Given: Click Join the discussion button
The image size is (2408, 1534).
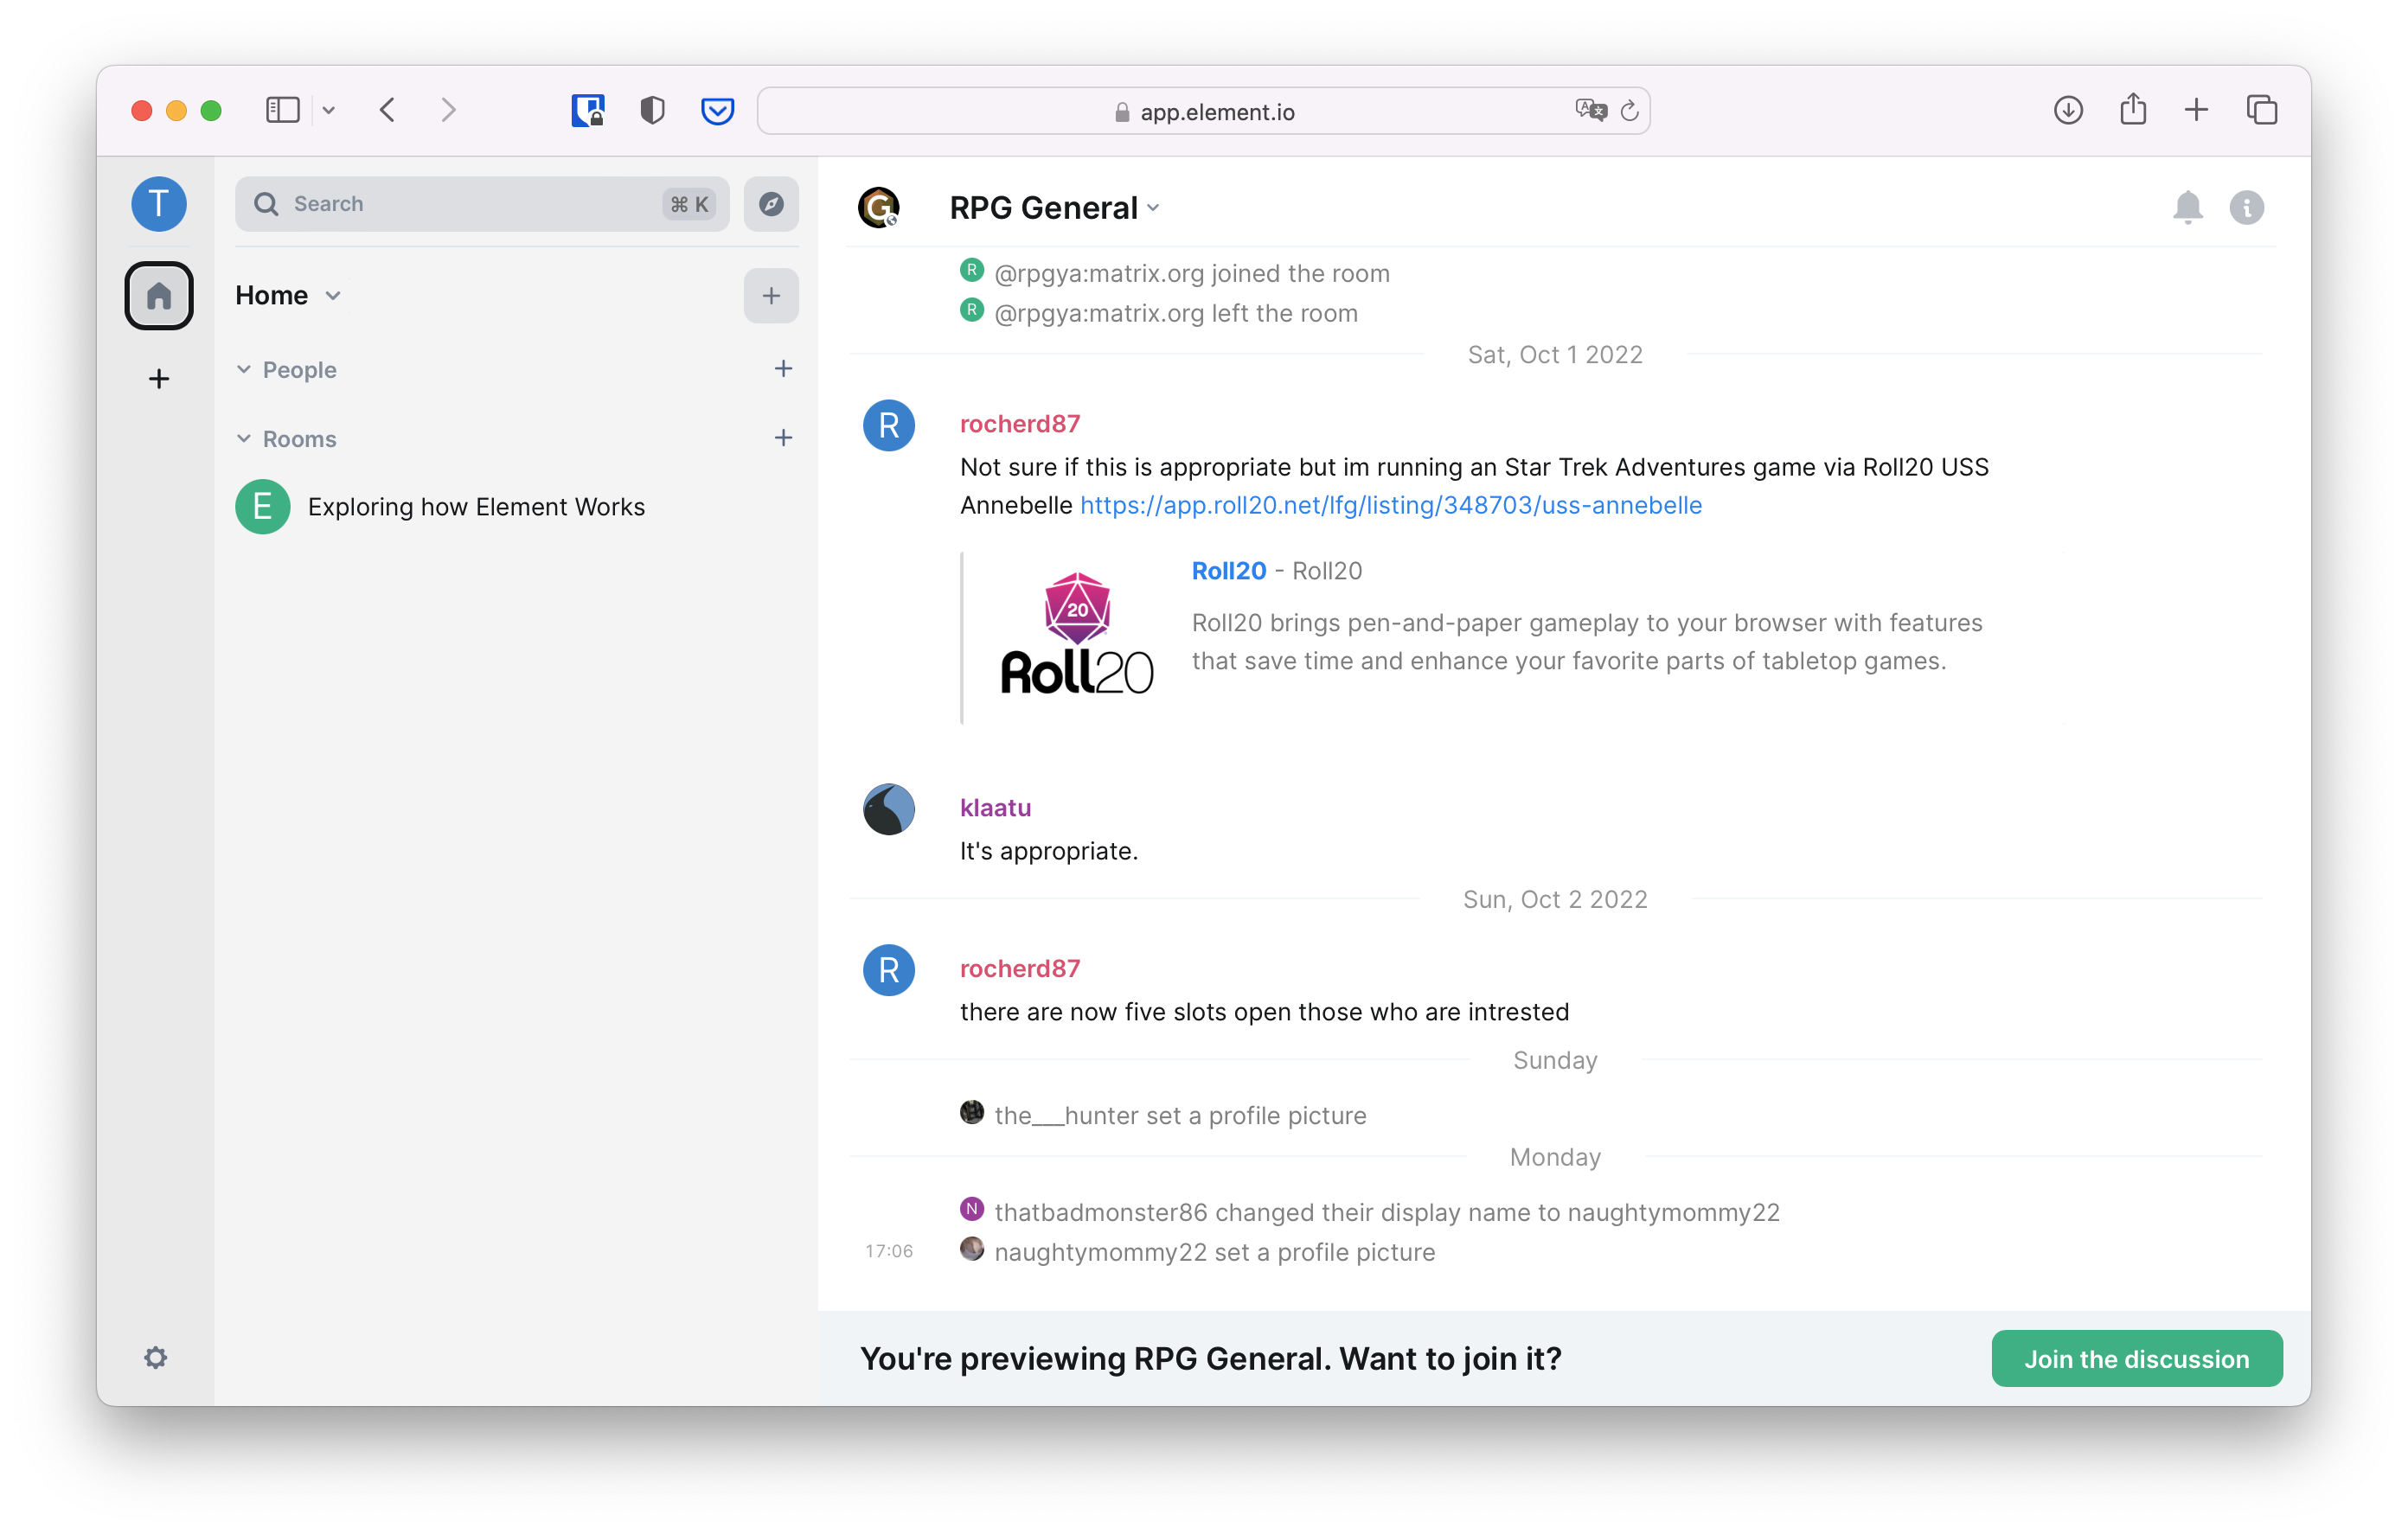Looking at the screenshot, I should pyautogui.click(x=2136, y=1358).
